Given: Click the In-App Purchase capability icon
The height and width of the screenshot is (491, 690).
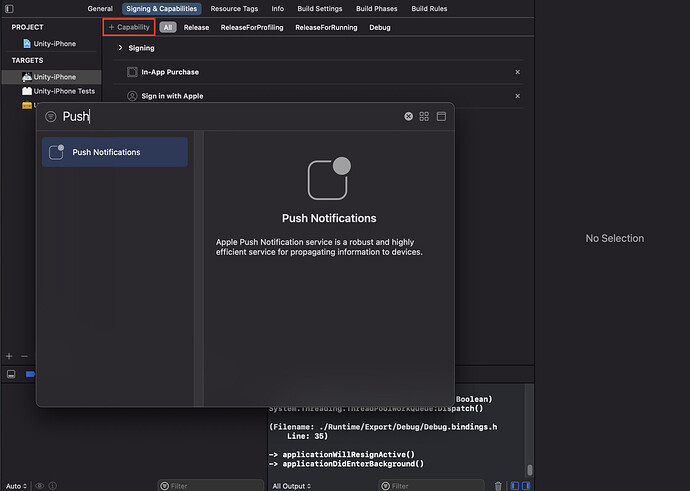Looking at the screenshot, I should coord(132,72).
